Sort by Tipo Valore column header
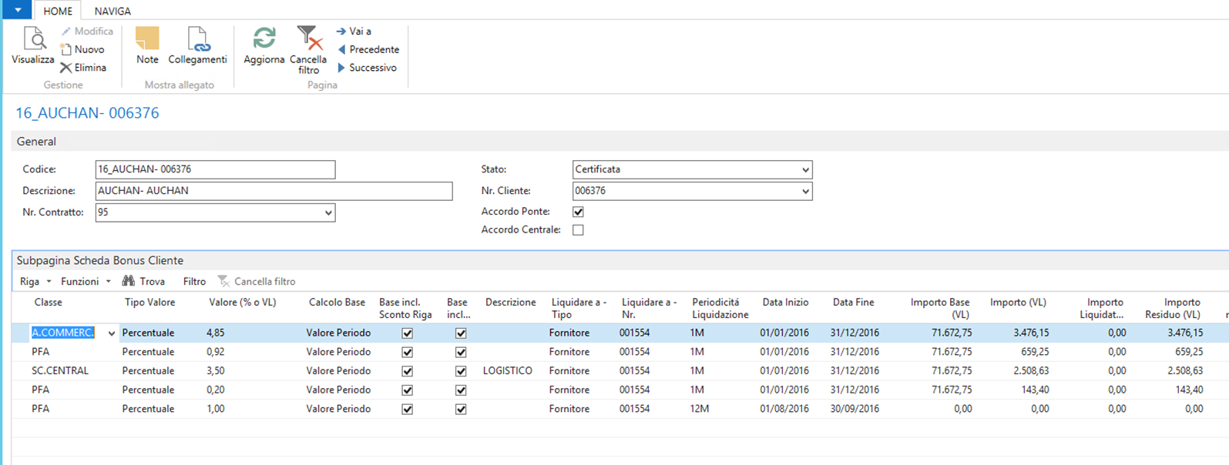 point(149,302)
